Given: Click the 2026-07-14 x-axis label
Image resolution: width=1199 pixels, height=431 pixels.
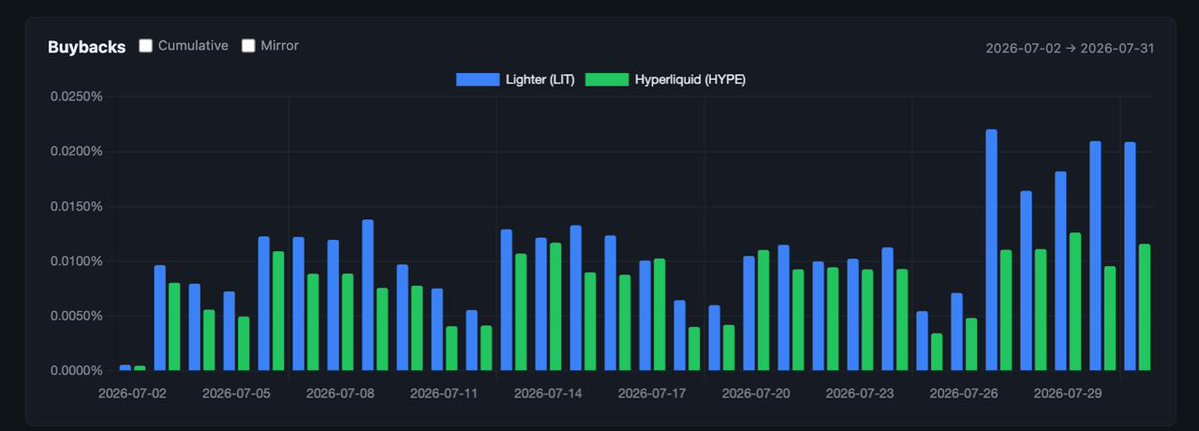Looking at the screenshot, I should [x=548, y=394].
